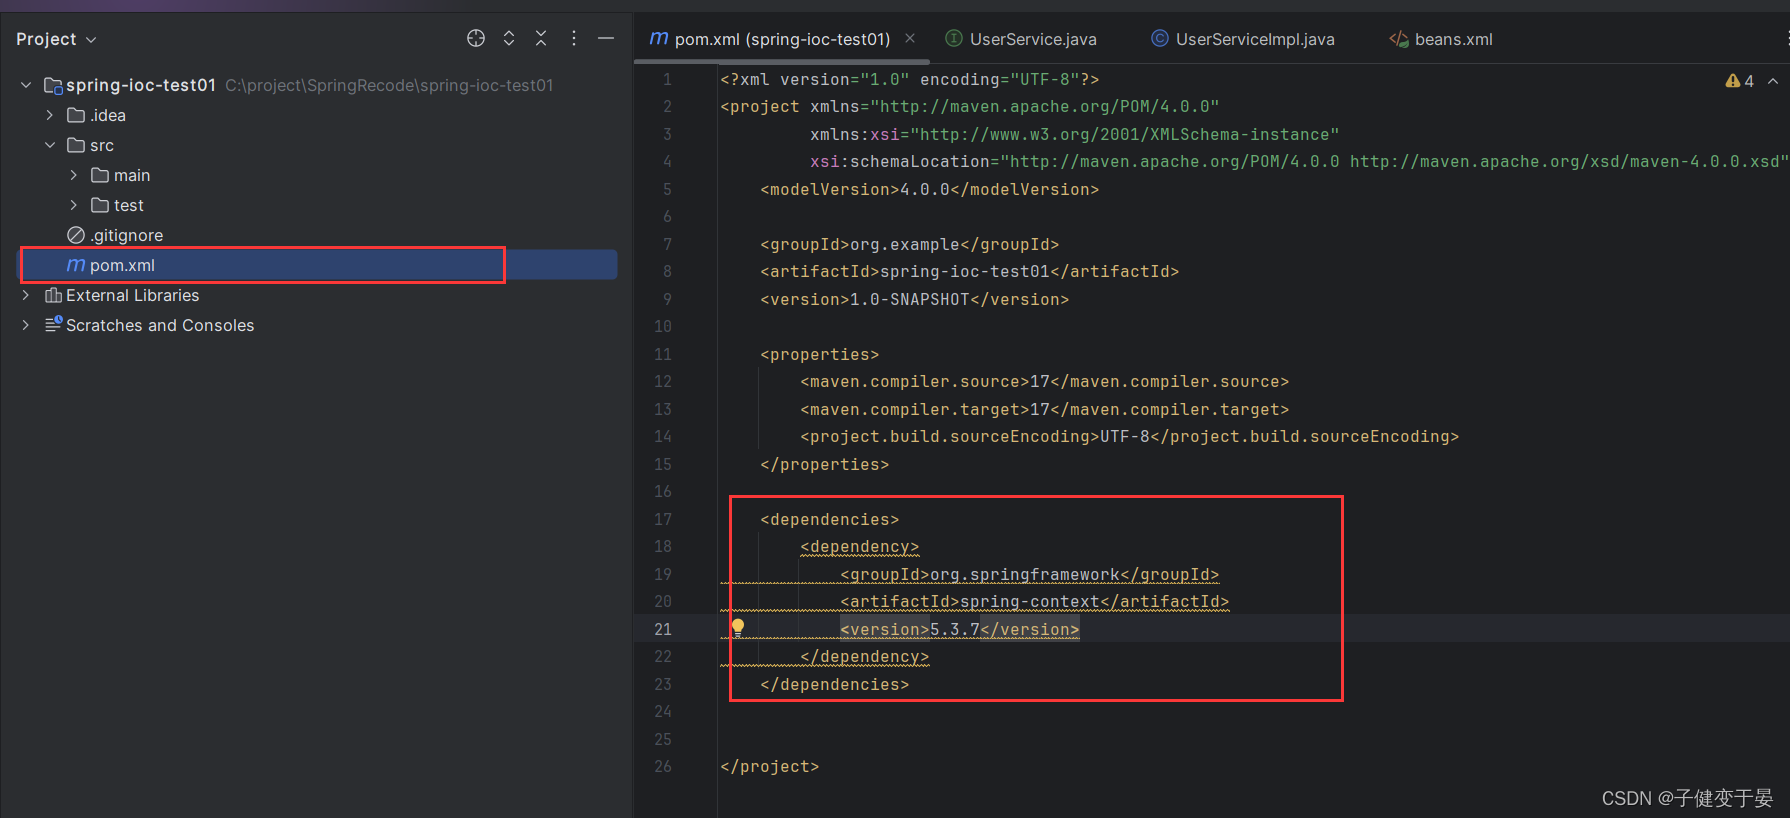Click the closing </project> tag
The image size is (1790, 818).
(769, 766)
